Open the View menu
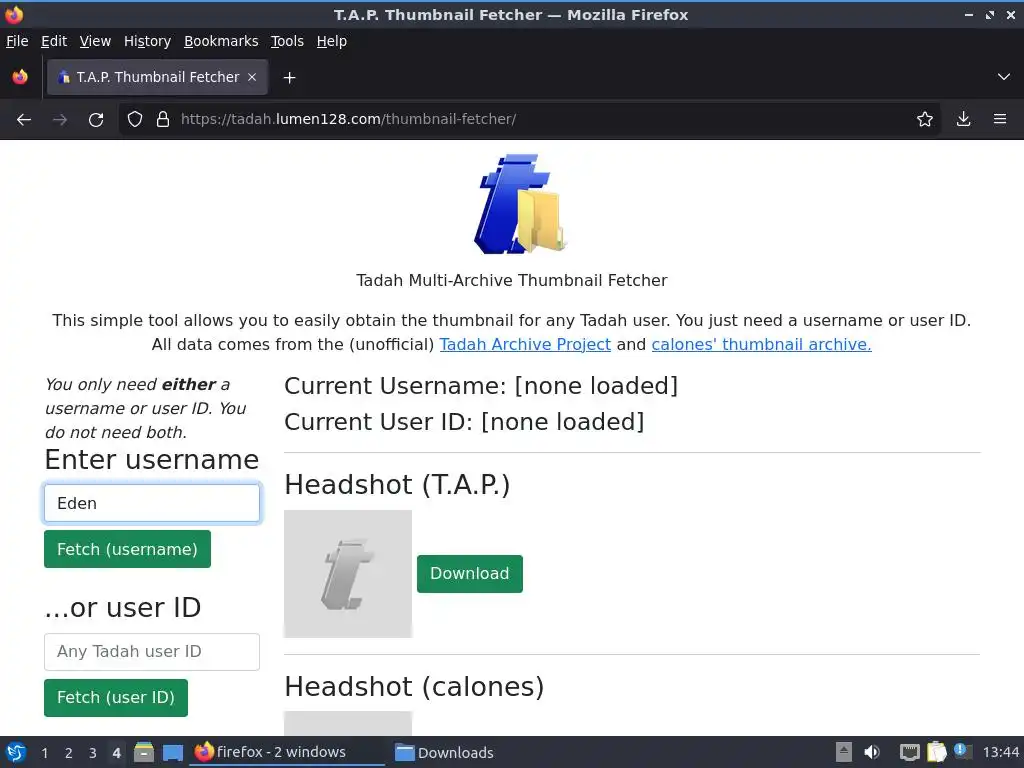This screenshot has width=1024, height=768. tap(95, 41)
